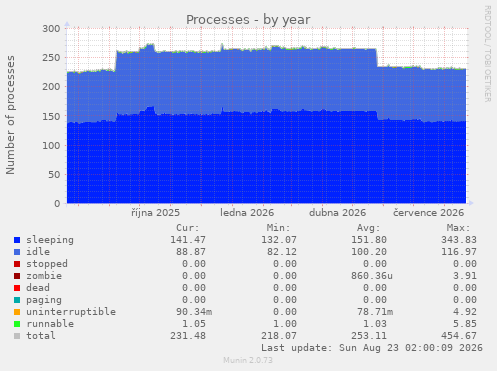Select the 250 y-axis tick label

(x=51, y=58)
